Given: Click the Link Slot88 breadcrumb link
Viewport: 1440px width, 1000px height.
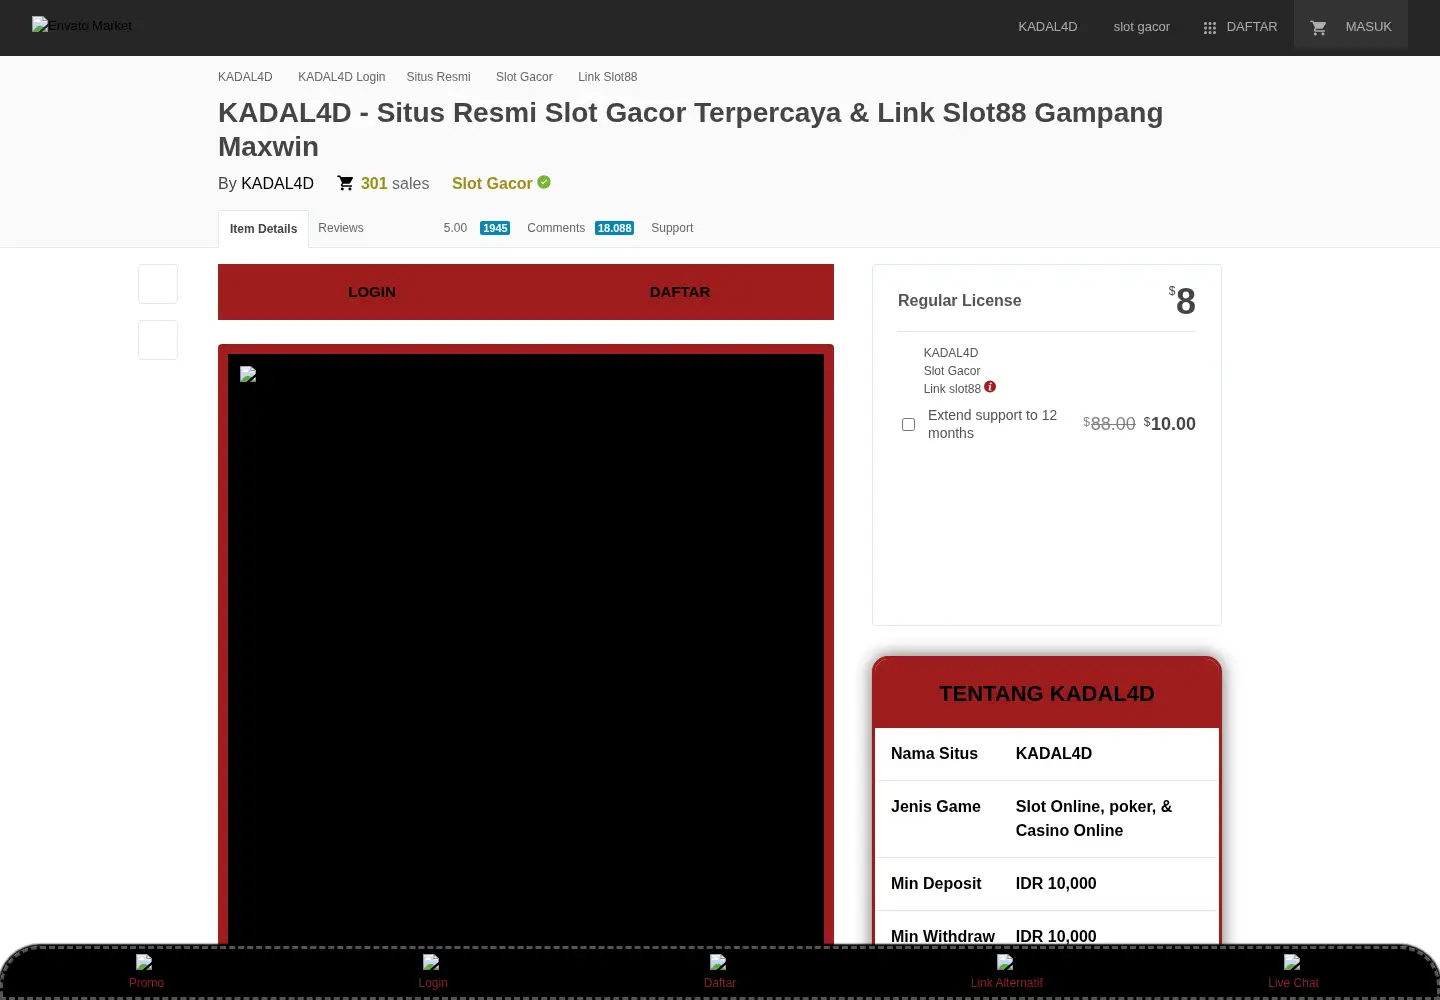Looking at the screenshot, I should (x=607, y=77).
